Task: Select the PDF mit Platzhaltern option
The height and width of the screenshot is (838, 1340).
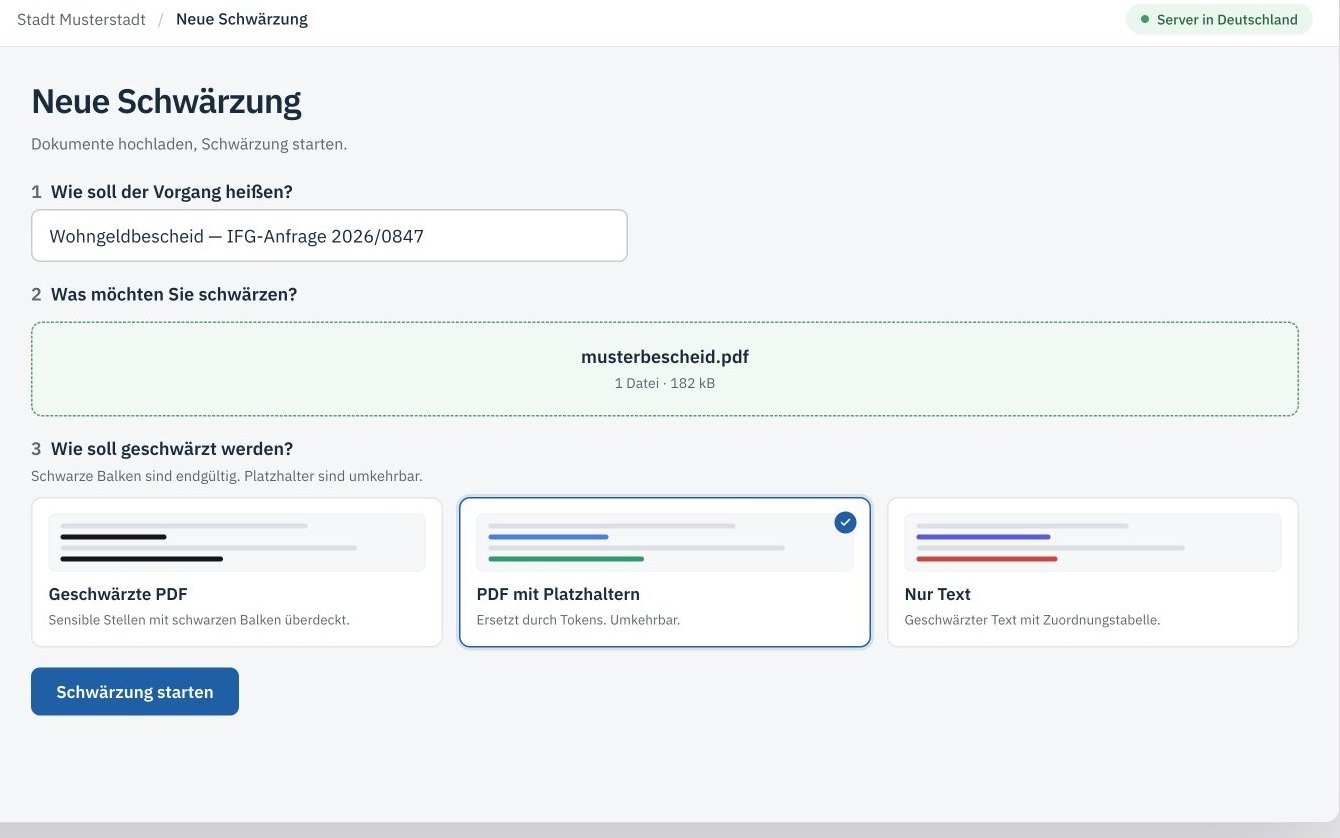Action: [665, 572]
